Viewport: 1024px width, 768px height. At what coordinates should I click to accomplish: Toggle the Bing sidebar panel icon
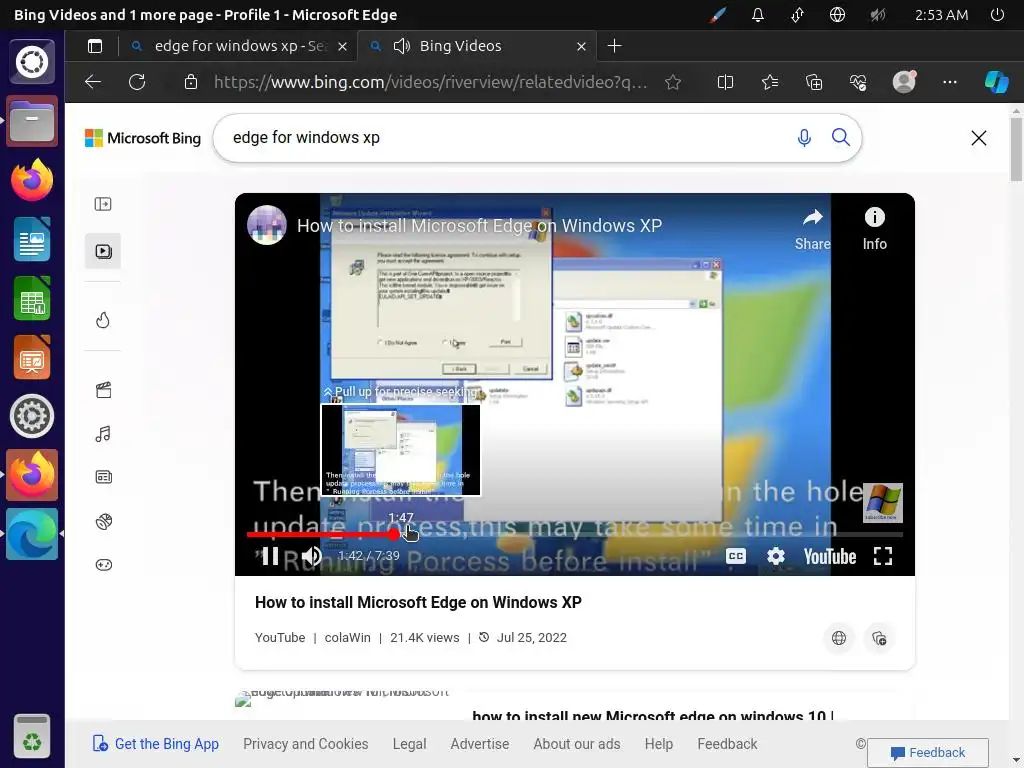coord(103,204)
